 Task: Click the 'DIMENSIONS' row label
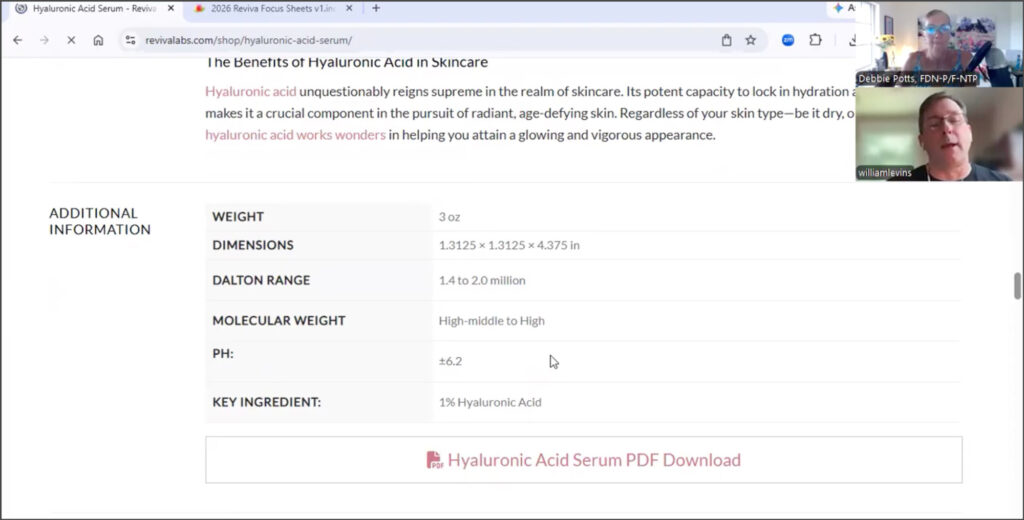coord(253,245)
